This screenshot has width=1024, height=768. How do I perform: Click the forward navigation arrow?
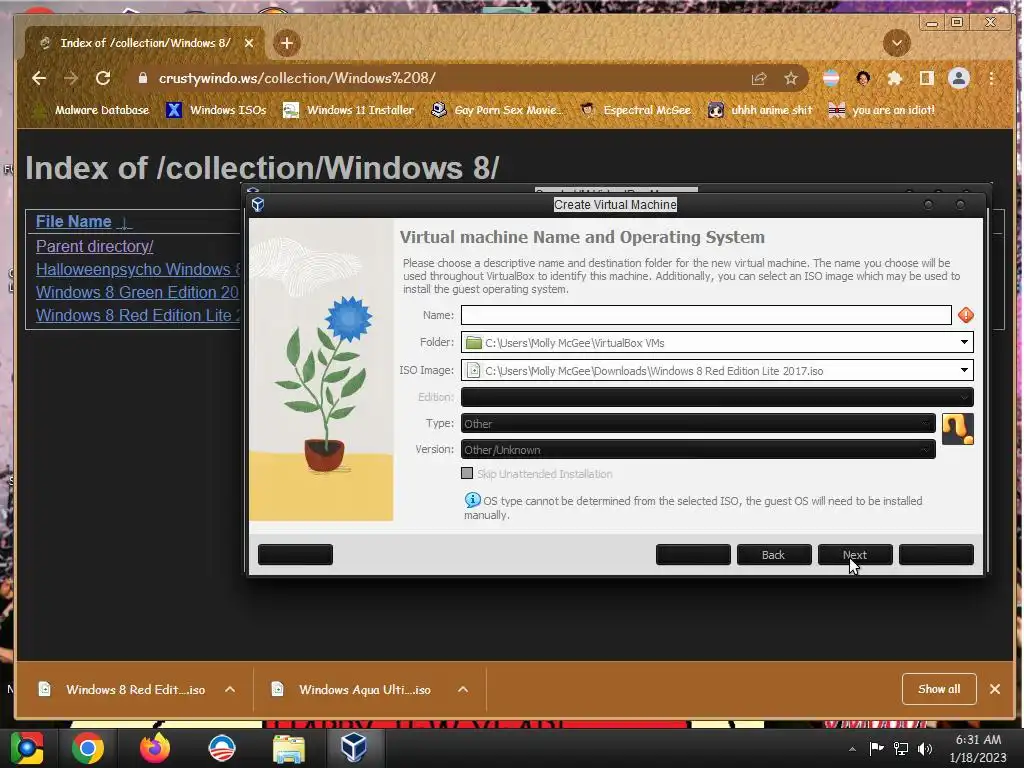coord(71,78)
